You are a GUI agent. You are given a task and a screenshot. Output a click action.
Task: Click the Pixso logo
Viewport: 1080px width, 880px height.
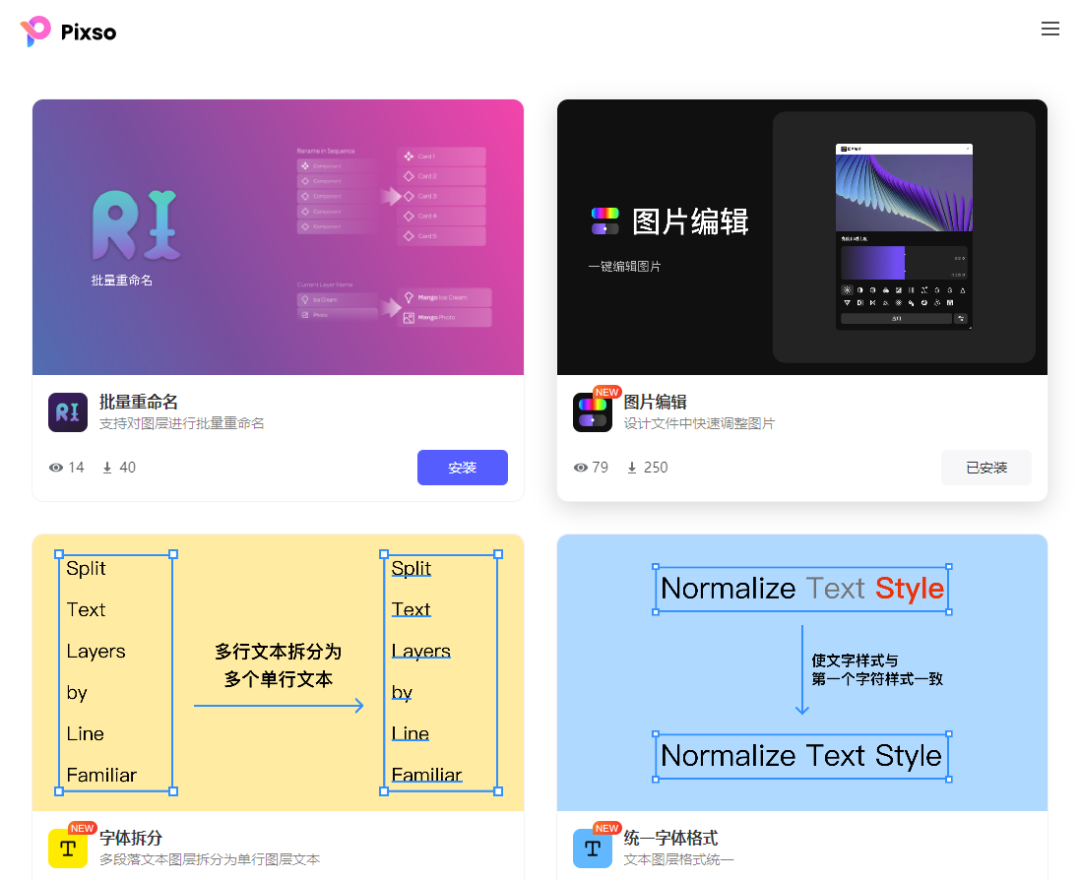68,32
